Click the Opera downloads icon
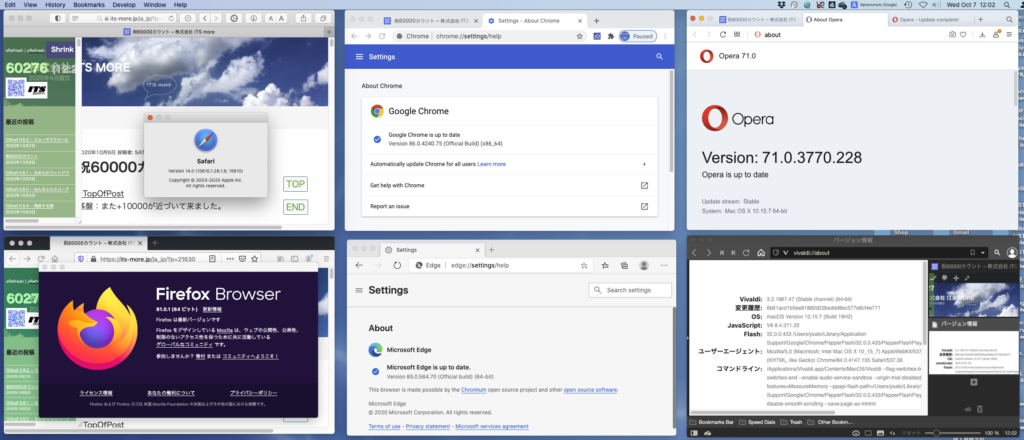The image size is (1024, 440). 983,36
